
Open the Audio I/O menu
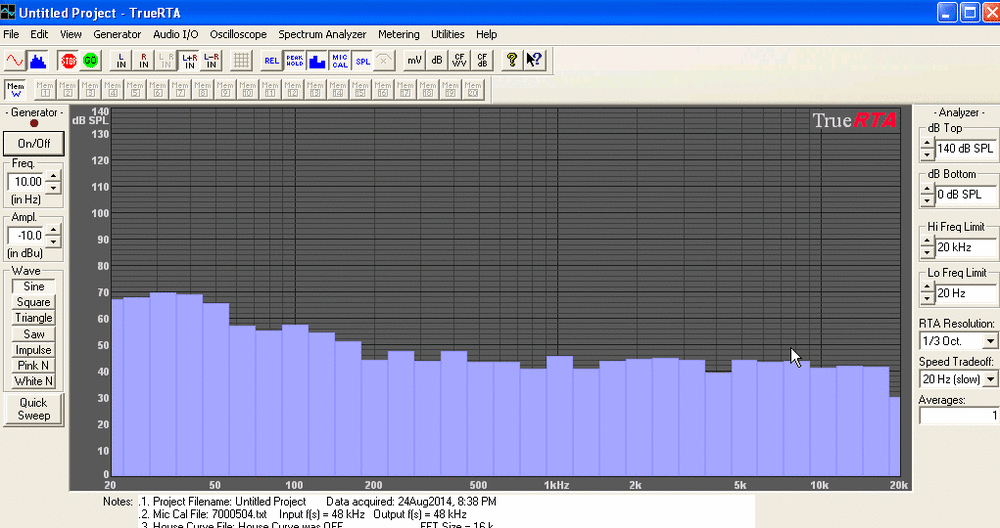point(175,34)
